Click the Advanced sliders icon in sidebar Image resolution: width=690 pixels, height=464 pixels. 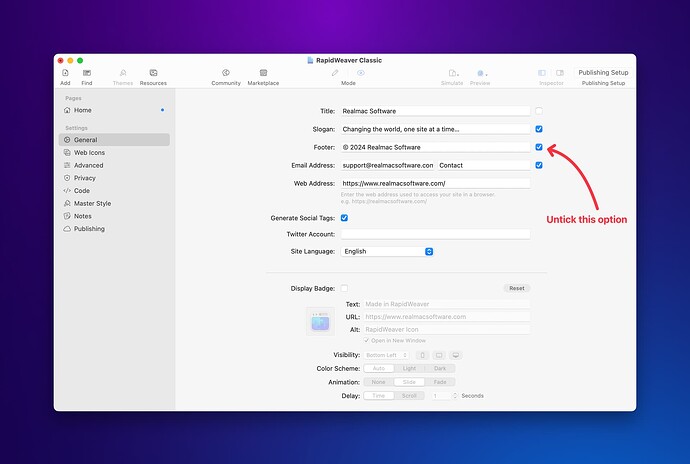tap(67, 165)
